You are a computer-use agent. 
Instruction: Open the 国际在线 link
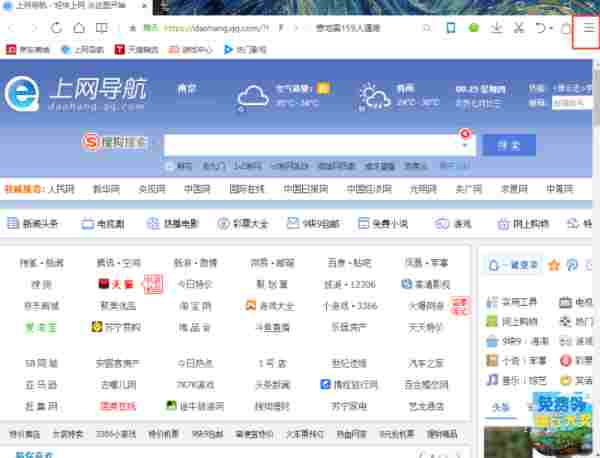pos(247,189)
